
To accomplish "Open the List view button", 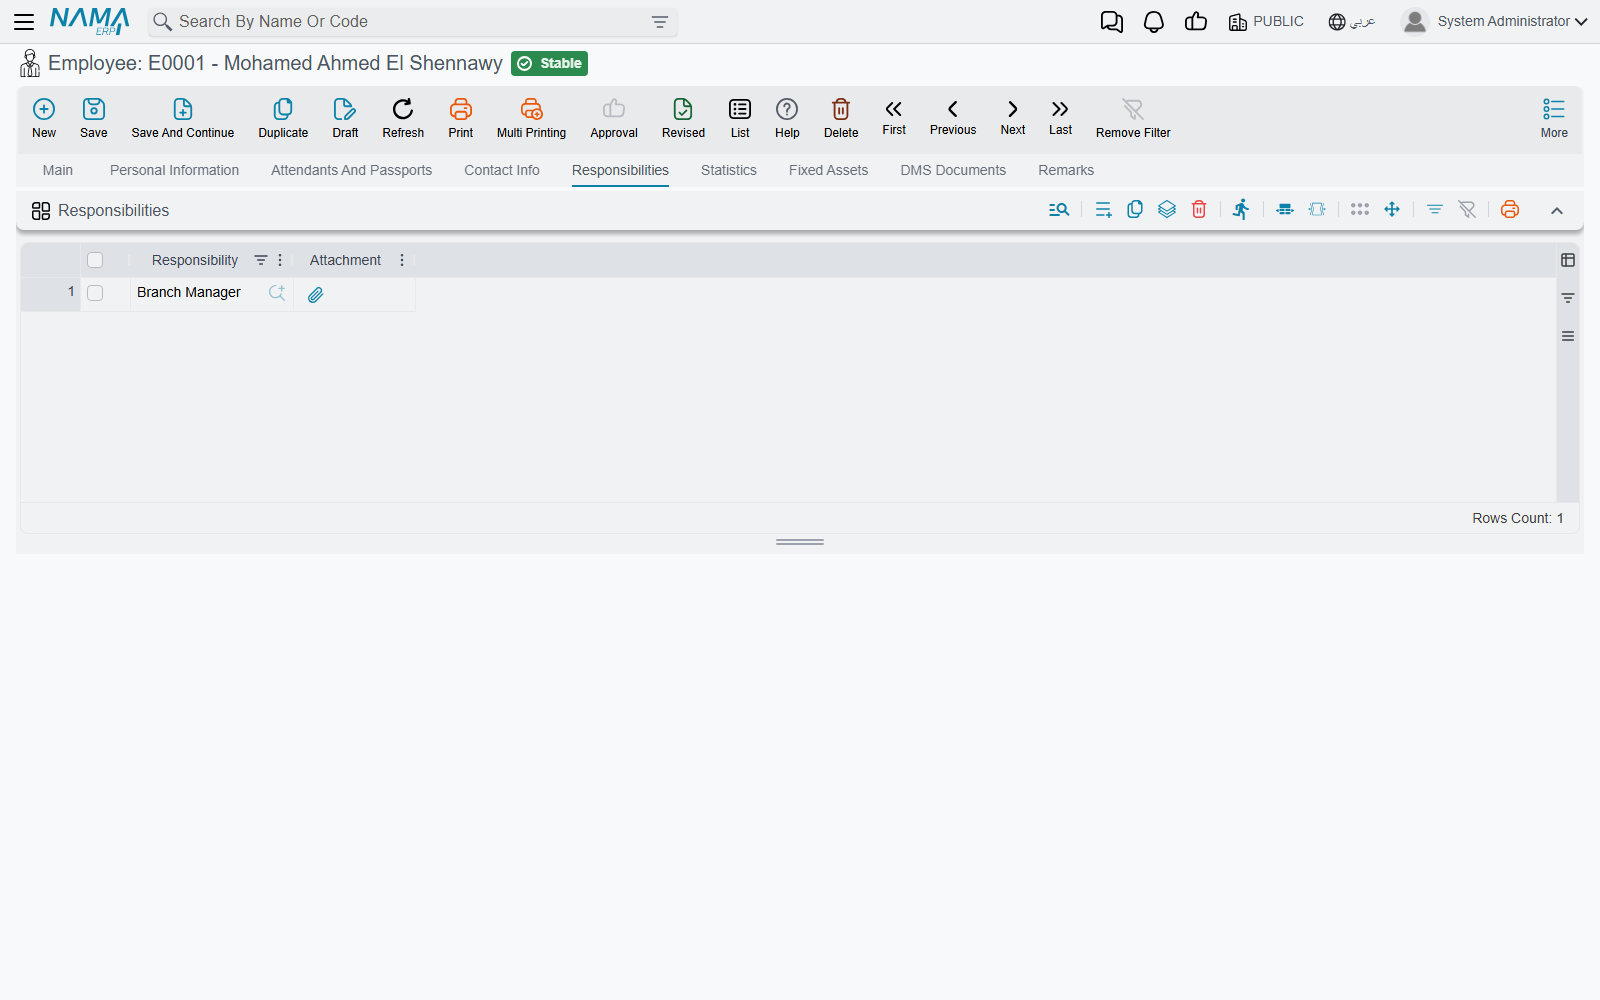I will tap(740, 118).
